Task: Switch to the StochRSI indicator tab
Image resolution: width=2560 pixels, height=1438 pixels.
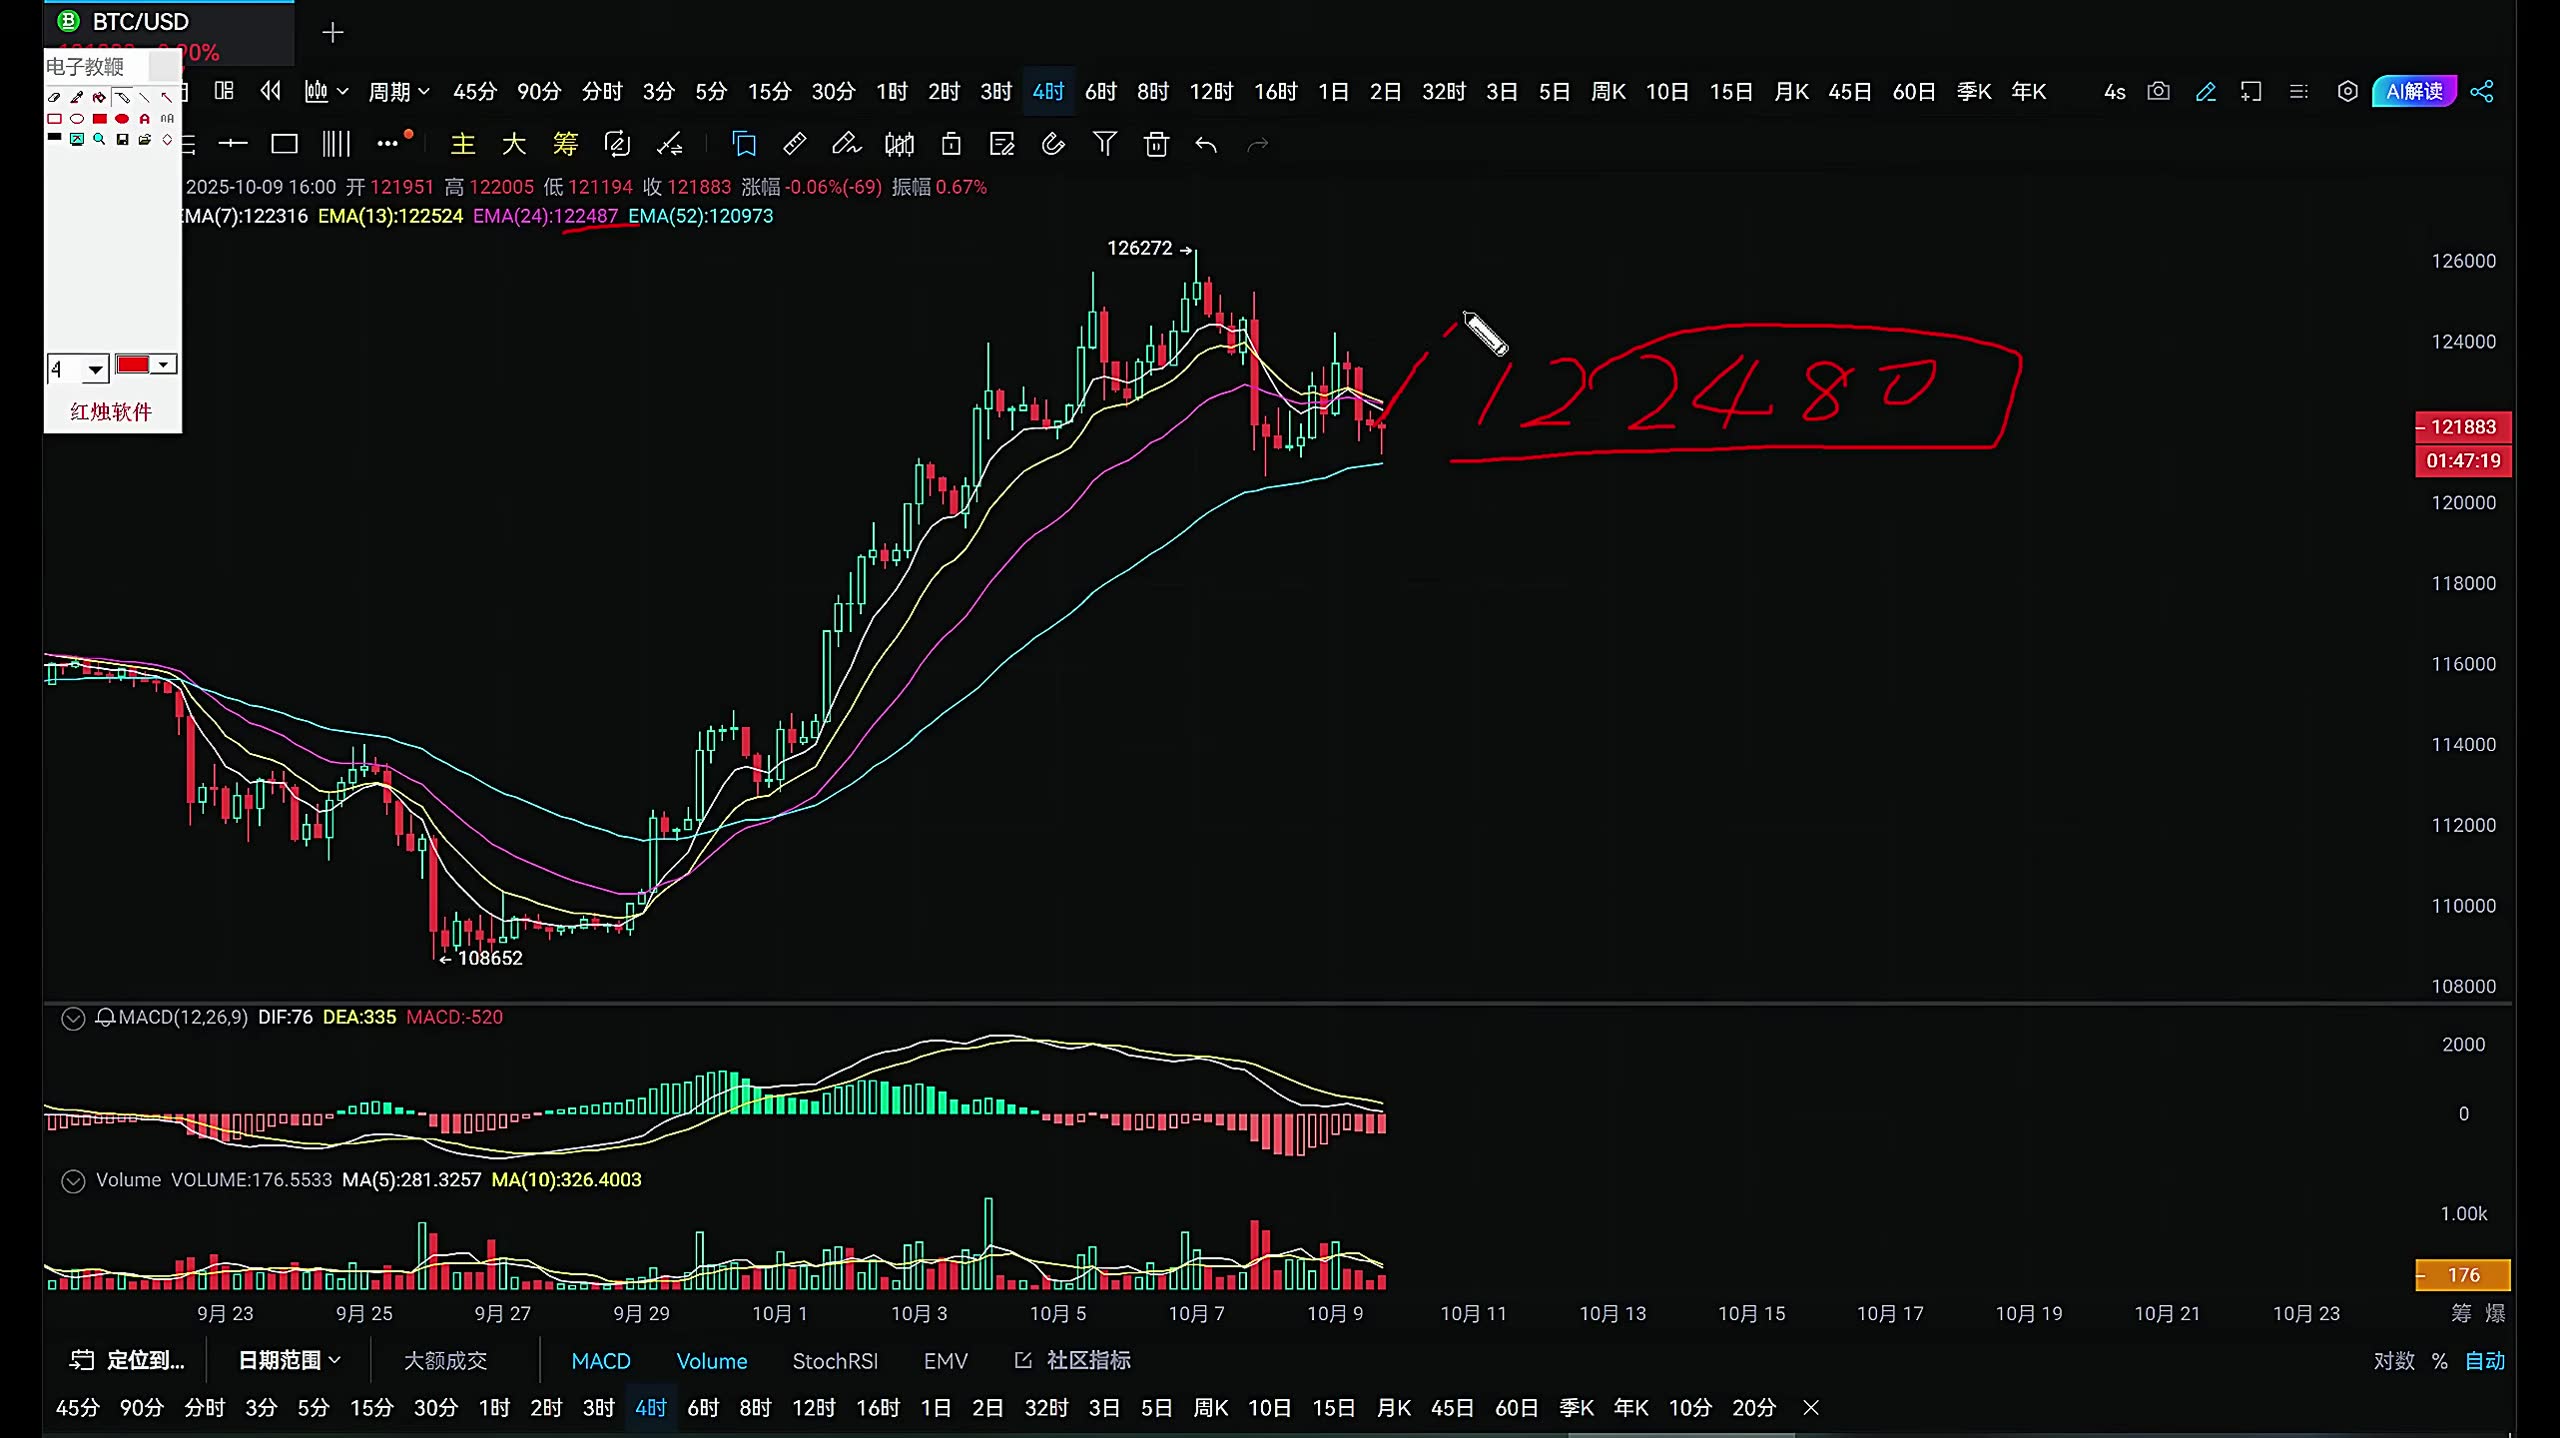Action: coord(834,1361)
